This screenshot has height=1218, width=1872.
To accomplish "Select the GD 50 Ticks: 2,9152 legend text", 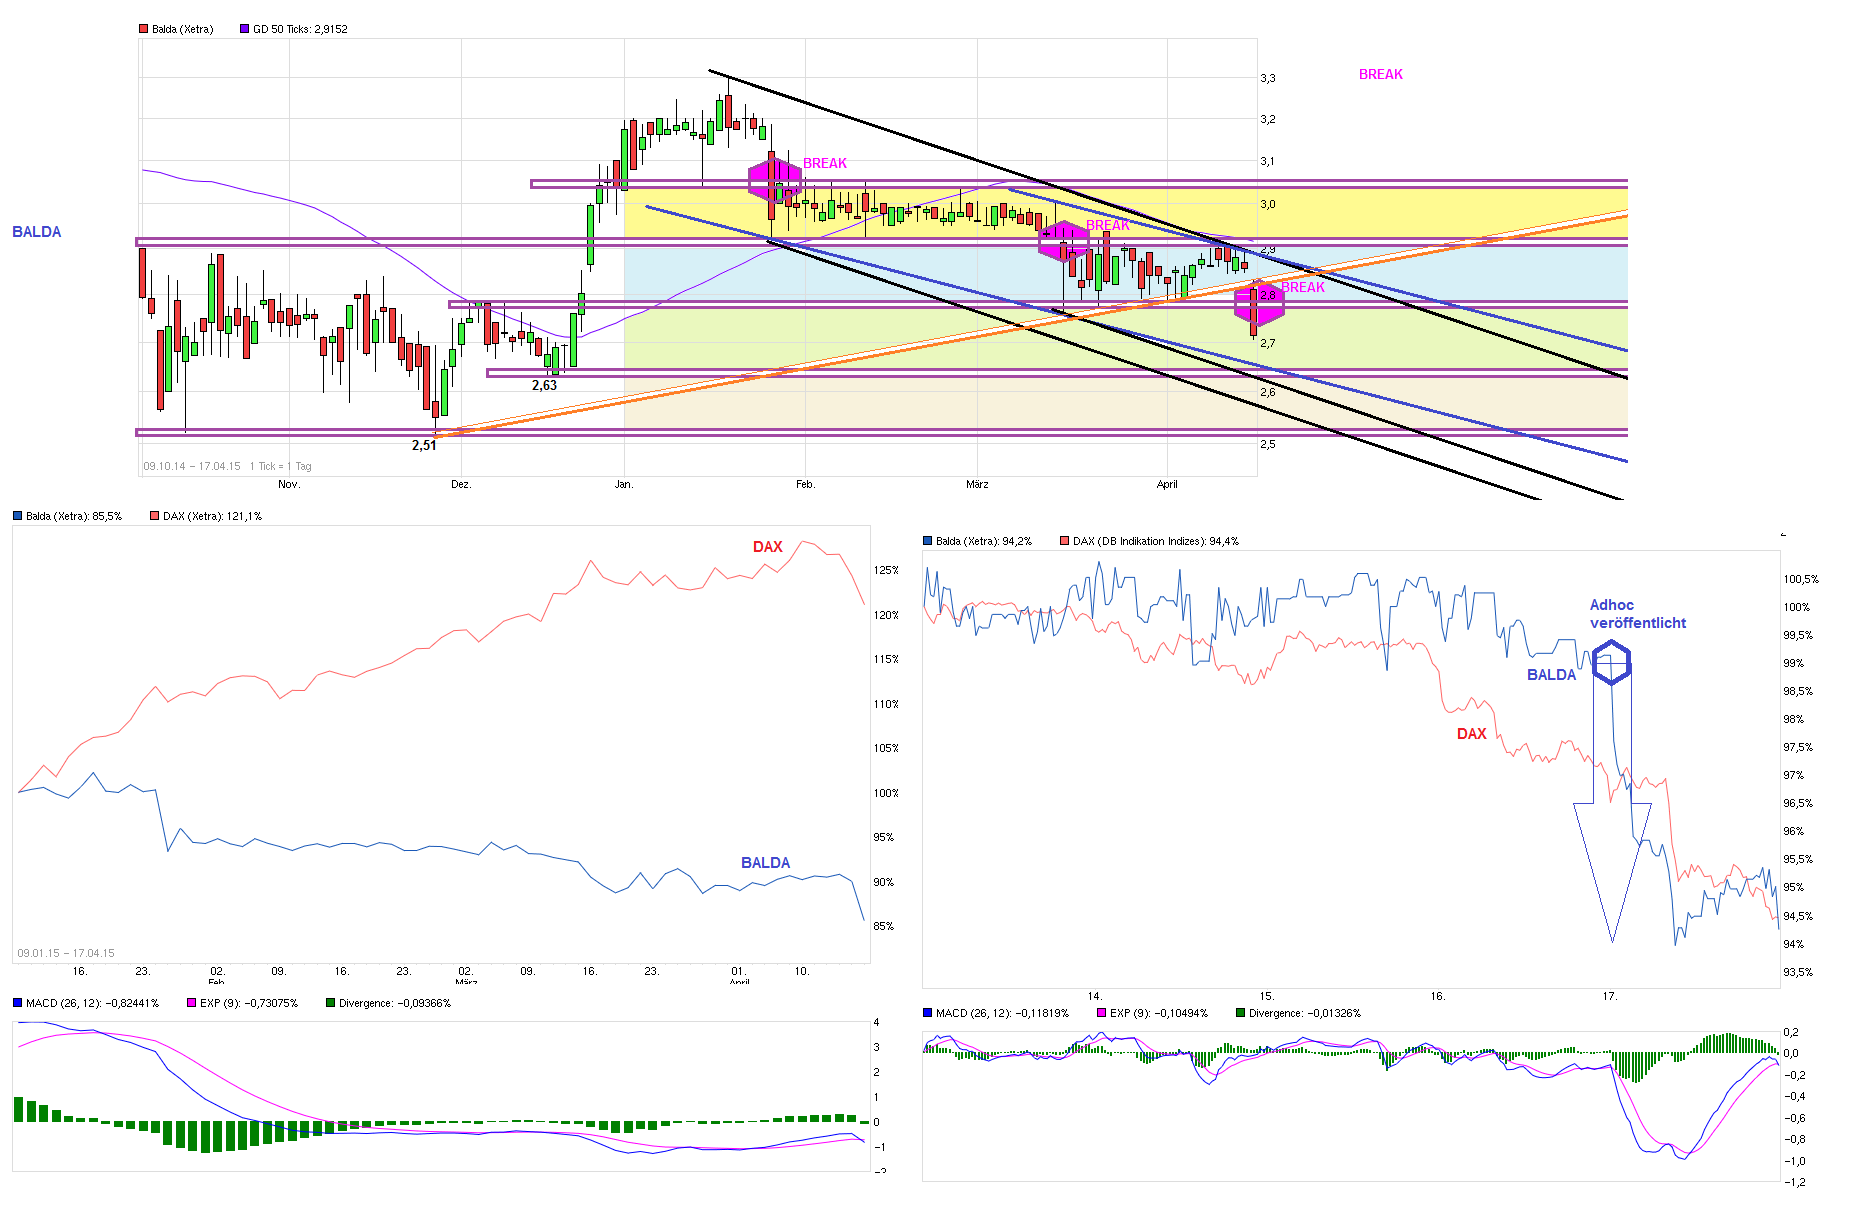I will (x=300, y=29).
